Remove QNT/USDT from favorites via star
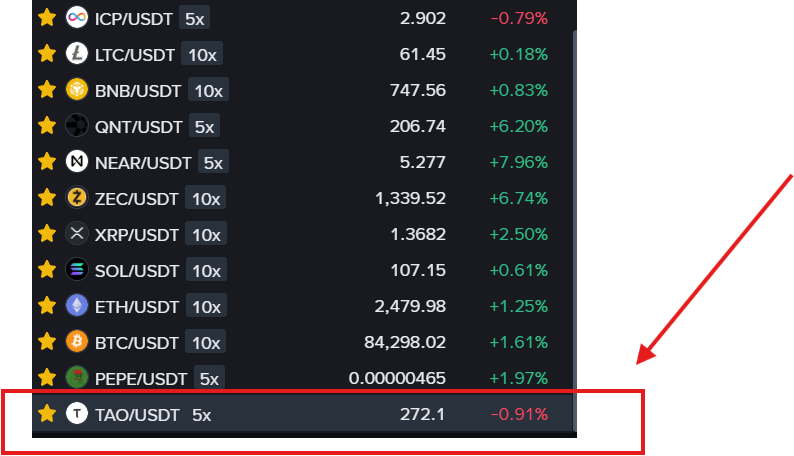 (47, 126)
